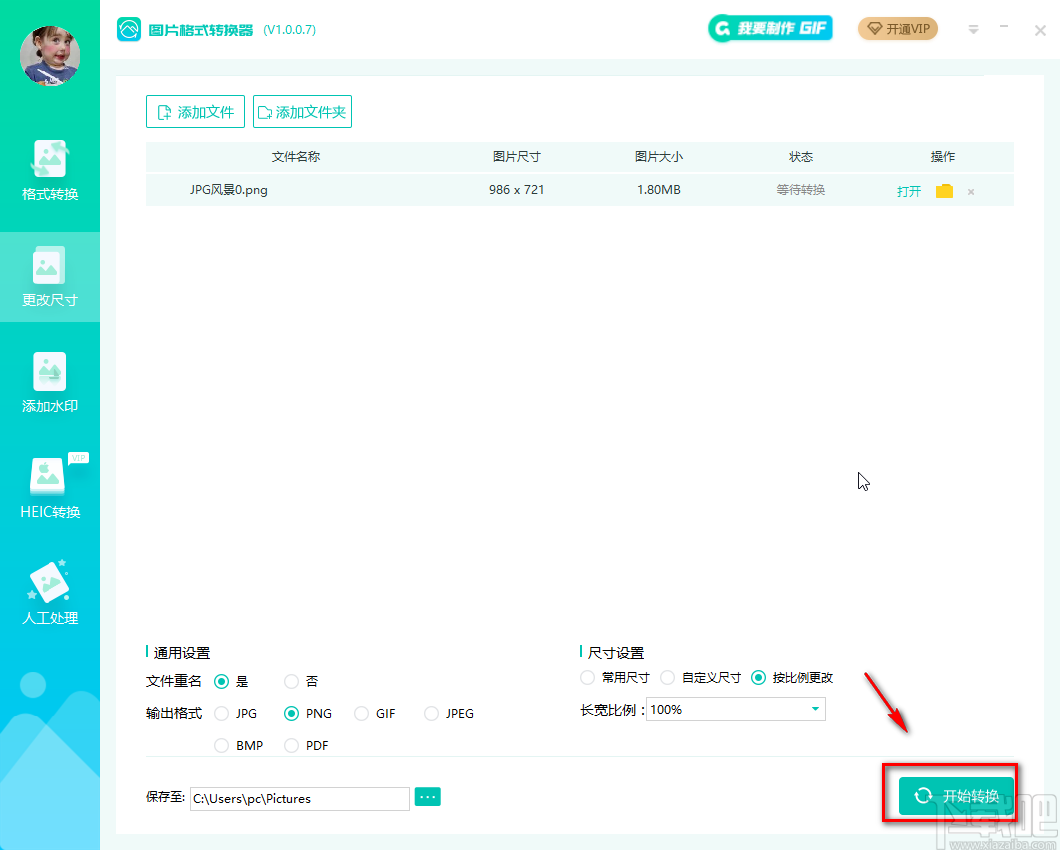
Task: Open containing folder for JPG风景0.png
Action: click(x=944, y=191)
